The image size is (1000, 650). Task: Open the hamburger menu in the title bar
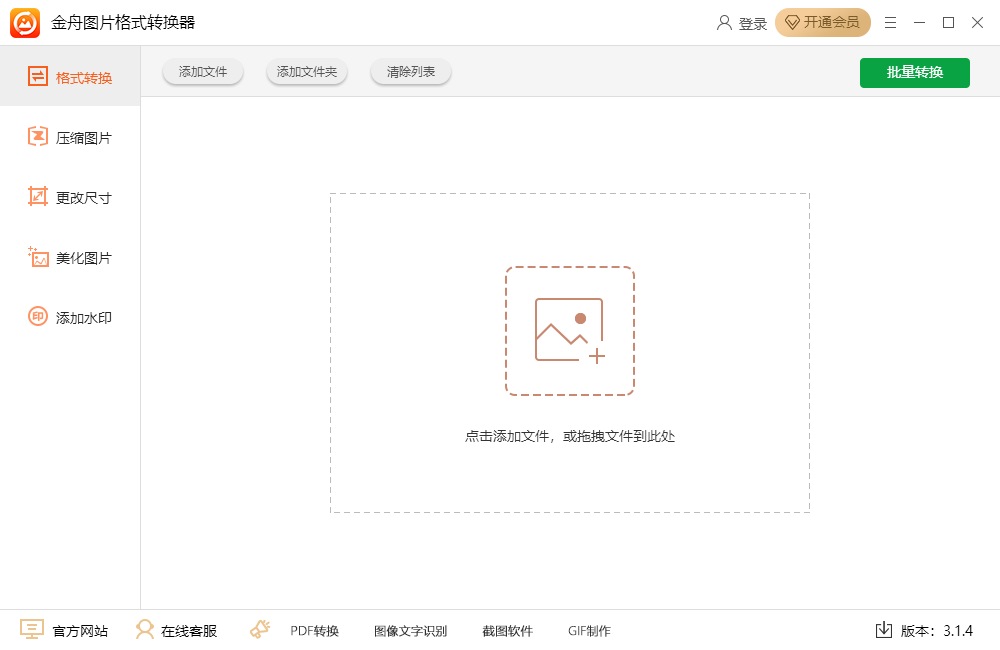891,21
